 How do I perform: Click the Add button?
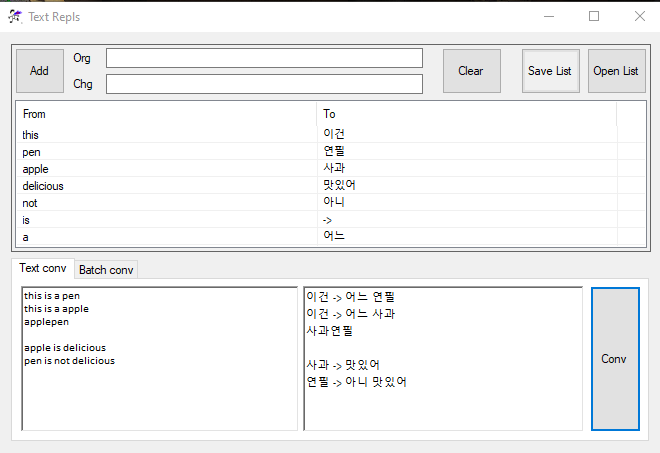click(40, 71)
